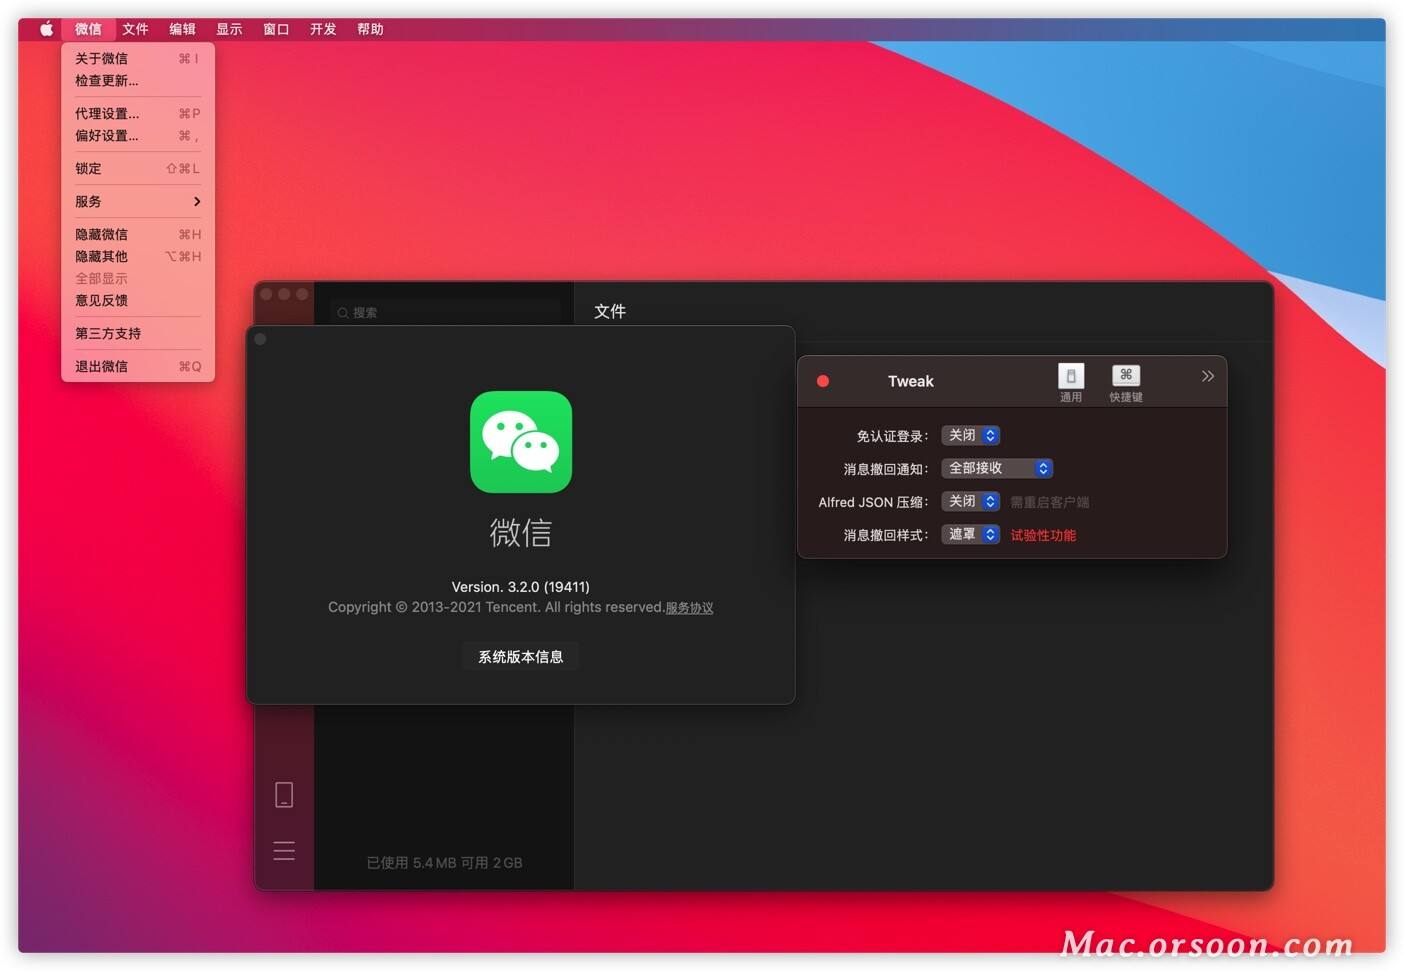Click the 已使用 5.4 MB 可用 2 GB text
1404x971 pixels.
click(x=444, y=862)
